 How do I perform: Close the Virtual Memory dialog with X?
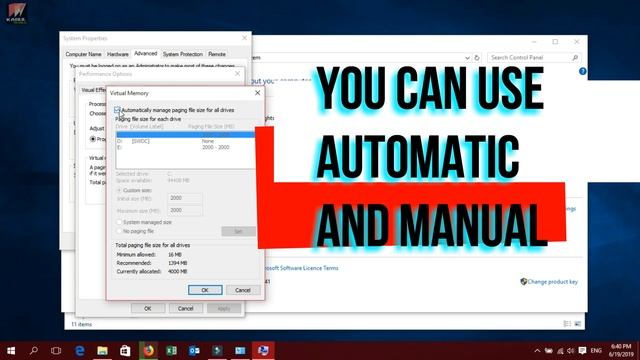coord(257,93)
